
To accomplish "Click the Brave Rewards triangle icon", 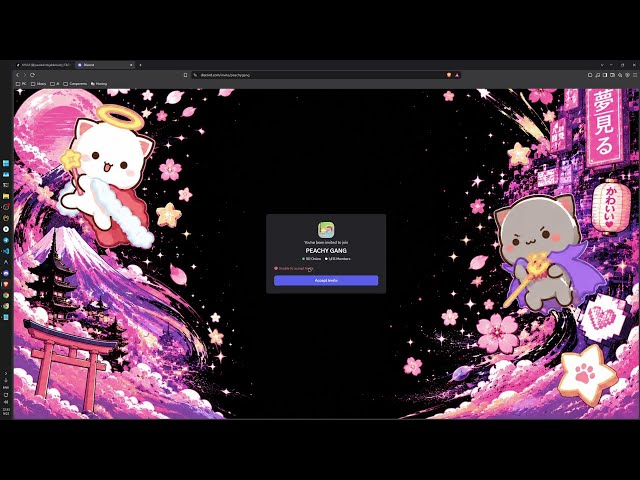I will [x=457, y=75].
